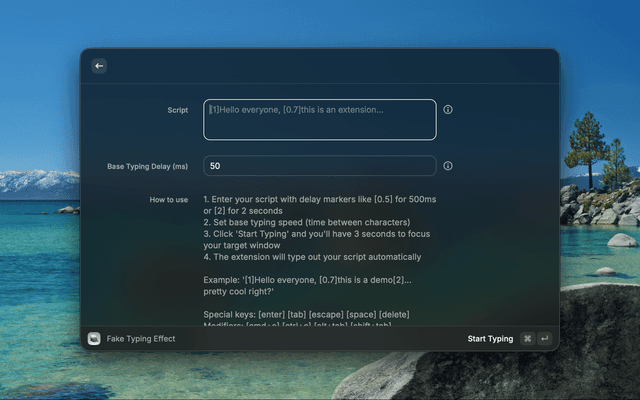Click the Example script text line
This screenshot has width=640, height=400.
307,285
